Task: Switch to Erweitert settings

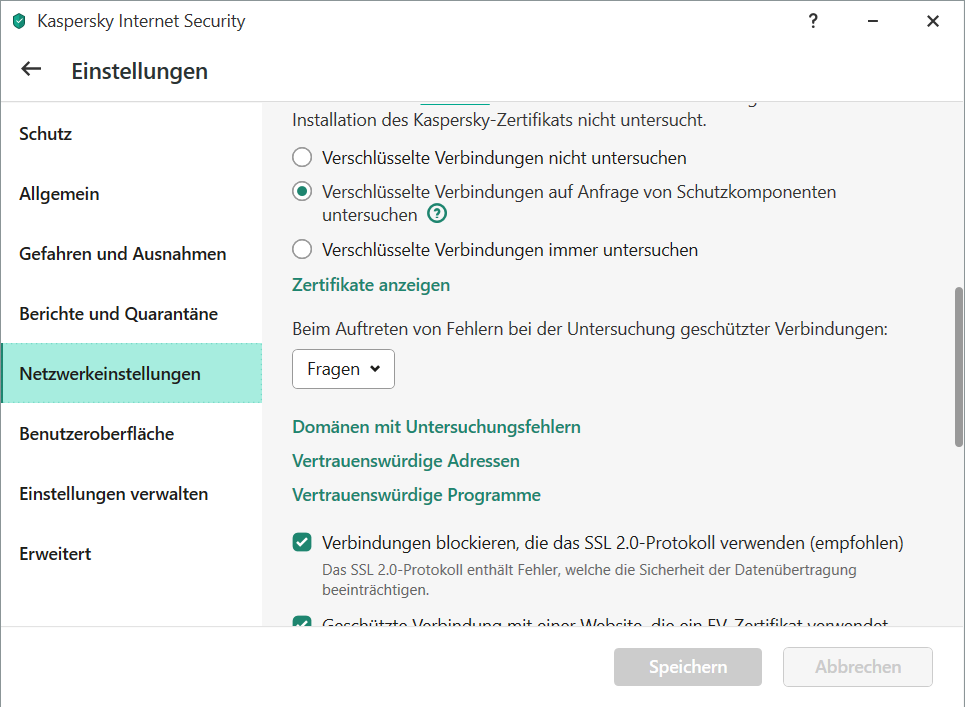Action: 132,554
